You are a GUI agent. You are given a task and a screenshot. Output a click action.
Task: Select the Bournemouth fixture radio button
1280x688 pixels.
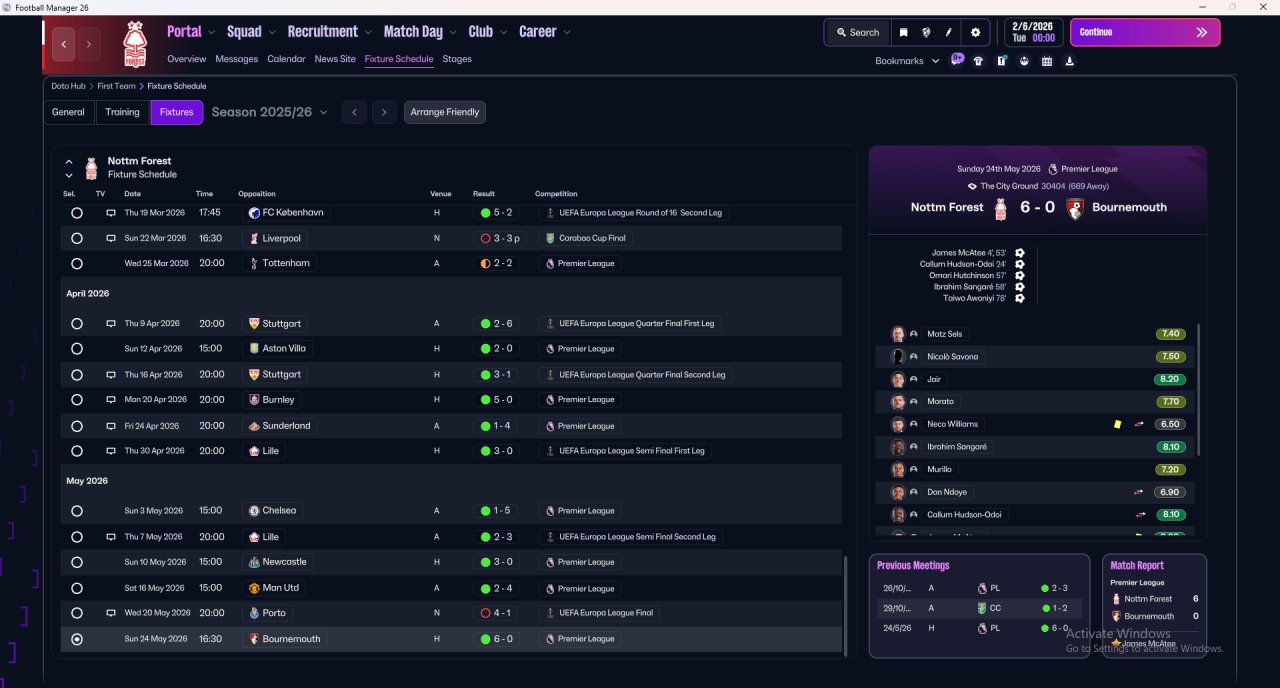click(x=77, y=639)
